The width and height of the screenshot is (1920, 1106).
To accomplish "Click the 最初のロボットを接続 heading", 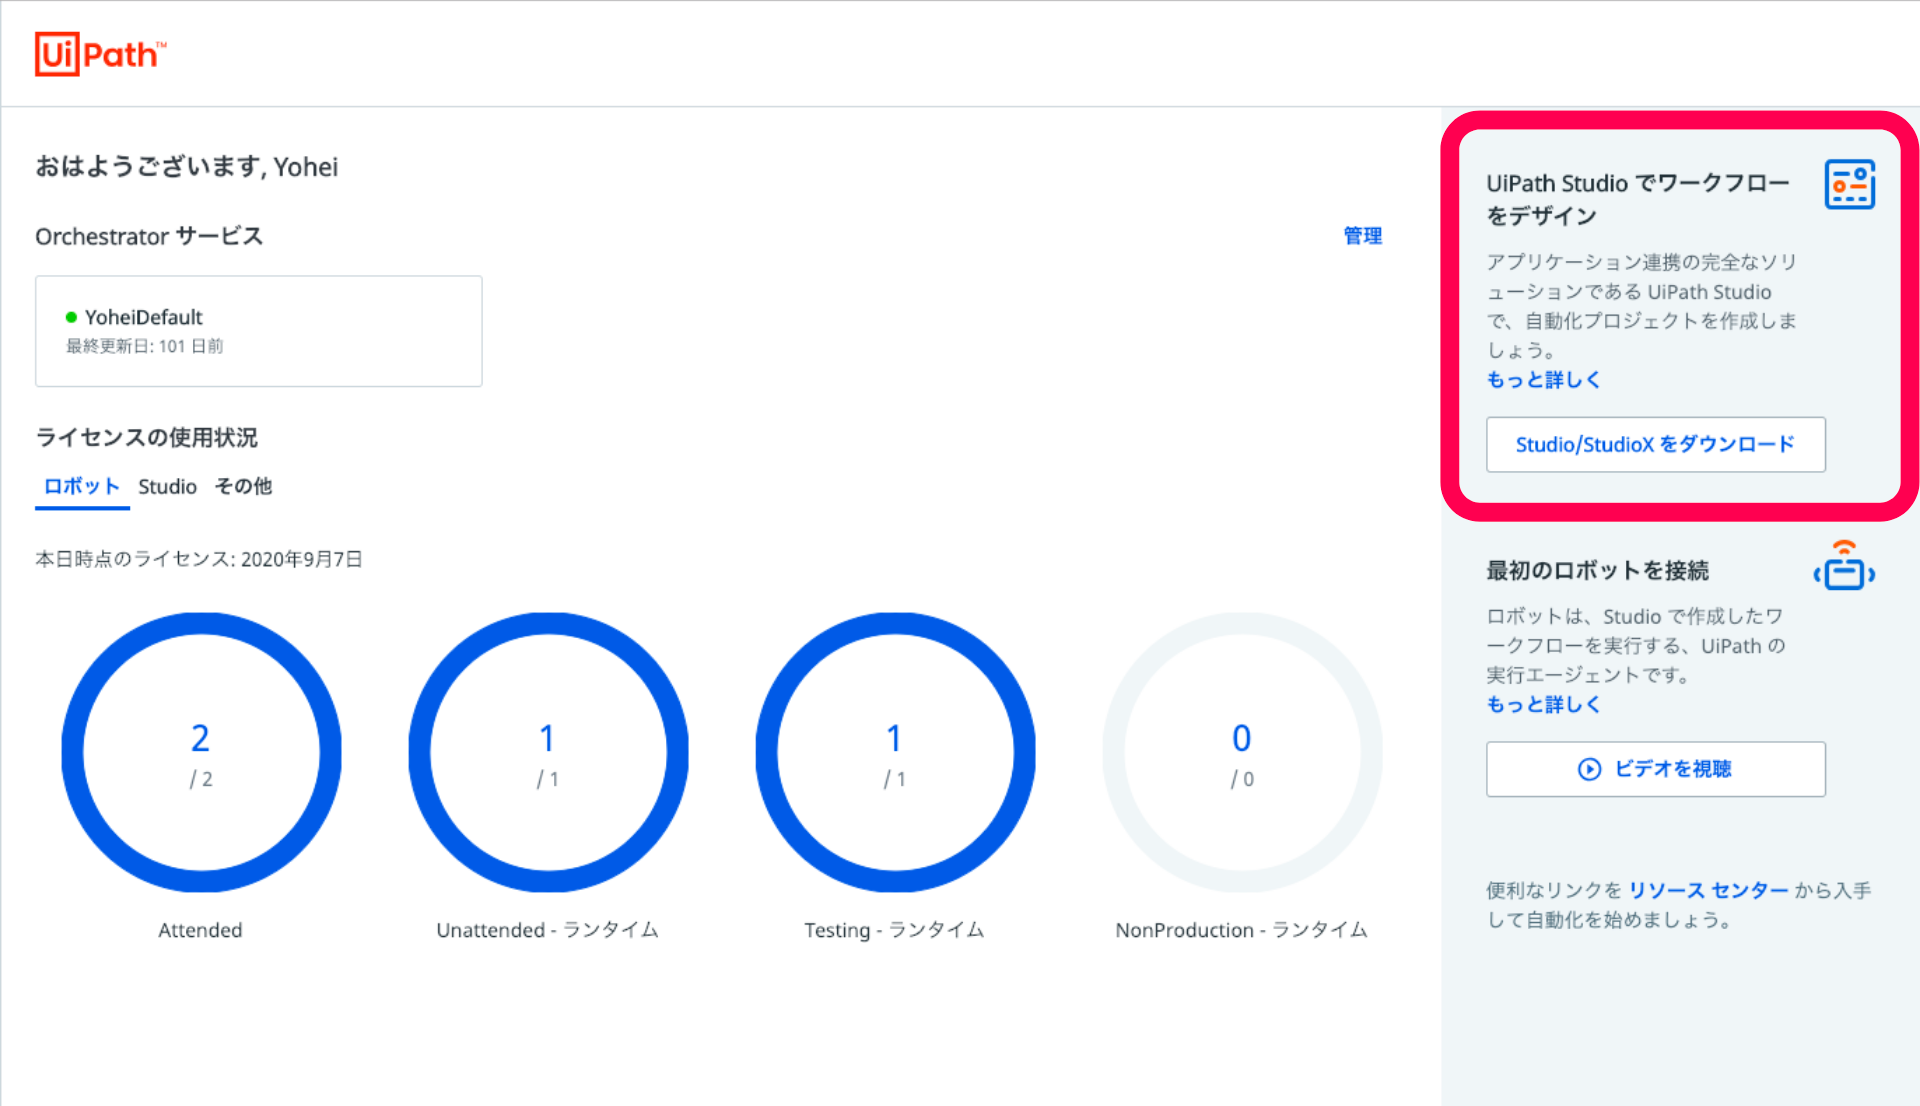I will (1597, 571).
